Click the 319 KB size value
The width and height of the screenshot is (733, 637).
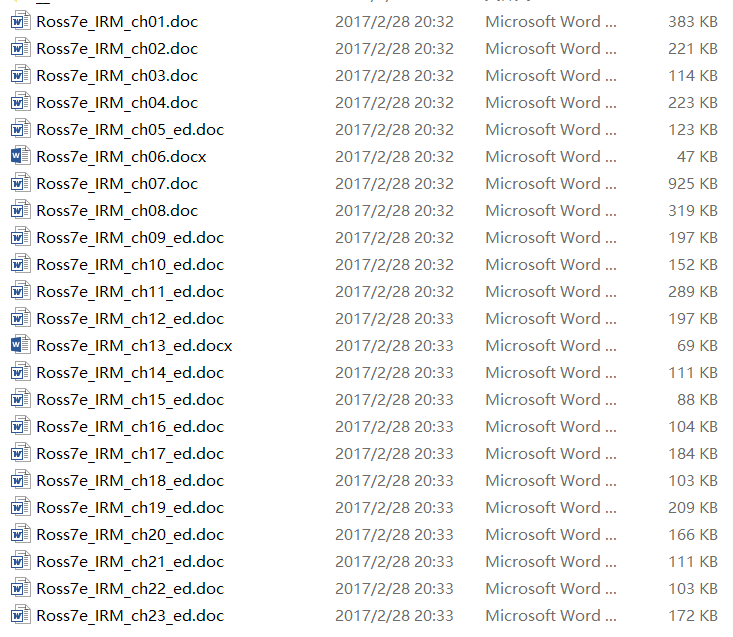[x=693, y=211]
